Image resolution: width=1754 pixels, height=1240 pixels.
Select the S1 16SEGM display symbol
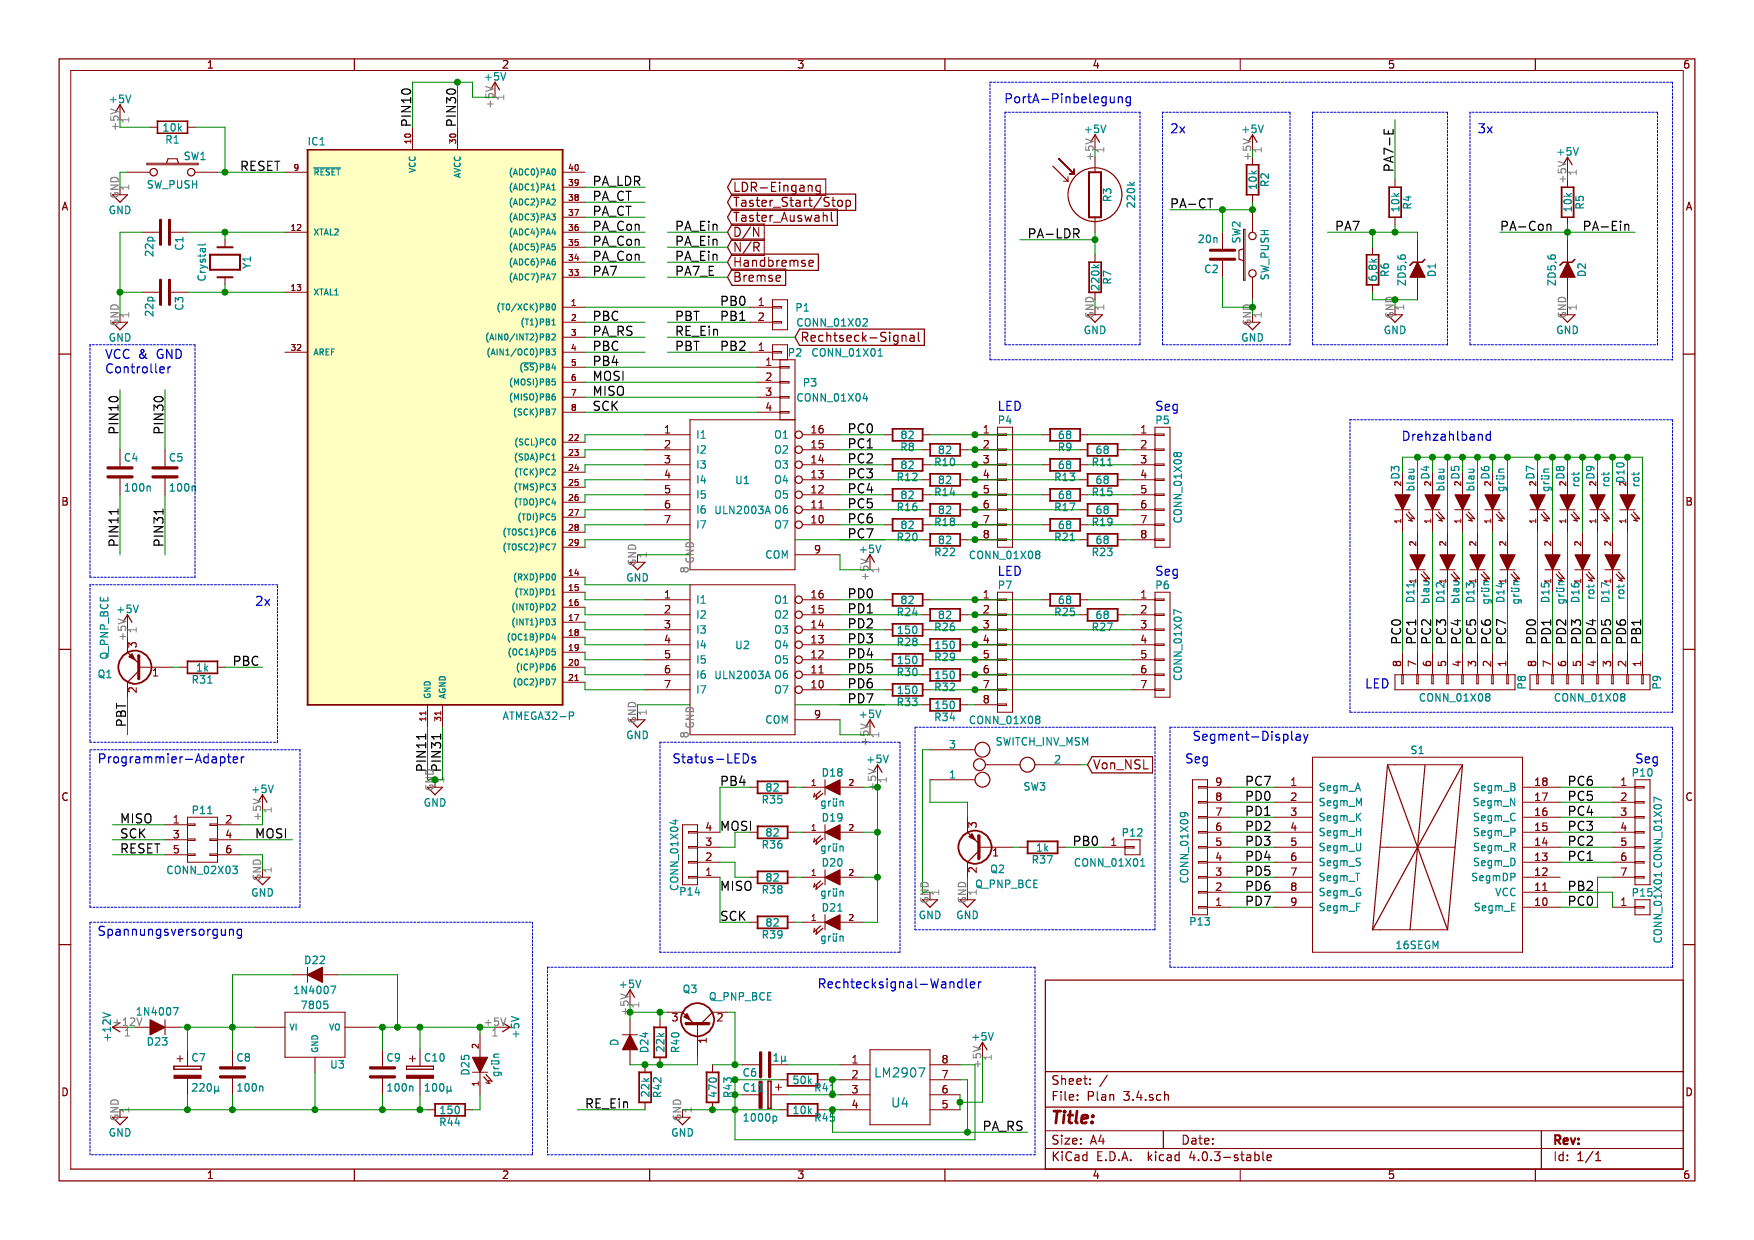pos(1417,855)
